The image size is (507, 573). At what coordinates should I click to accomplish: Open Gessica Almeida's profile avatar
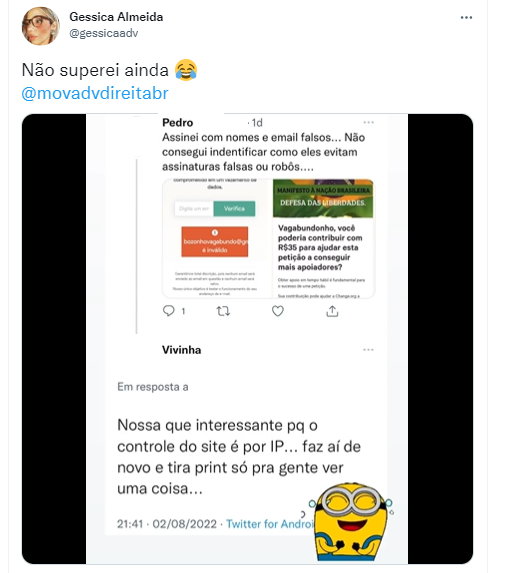pos(41,26)
